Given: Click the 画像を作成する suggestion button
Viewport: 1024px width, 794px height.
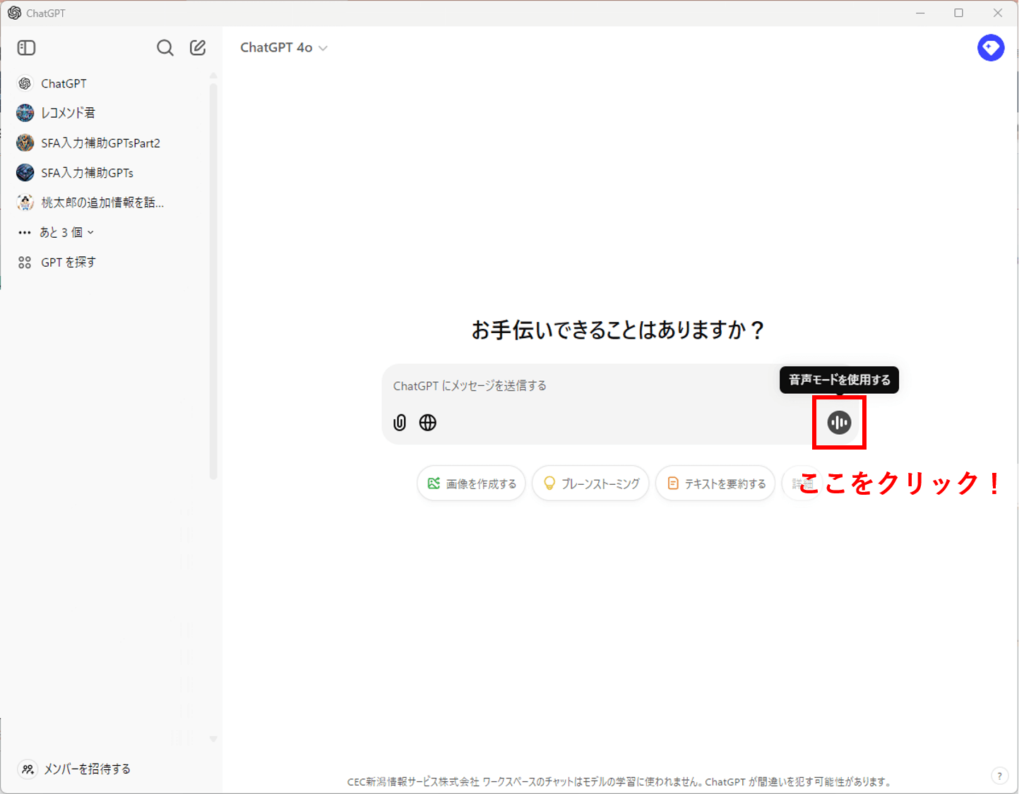Looking at the screenshot, I should pyautogui.click(x=471, y=484).
